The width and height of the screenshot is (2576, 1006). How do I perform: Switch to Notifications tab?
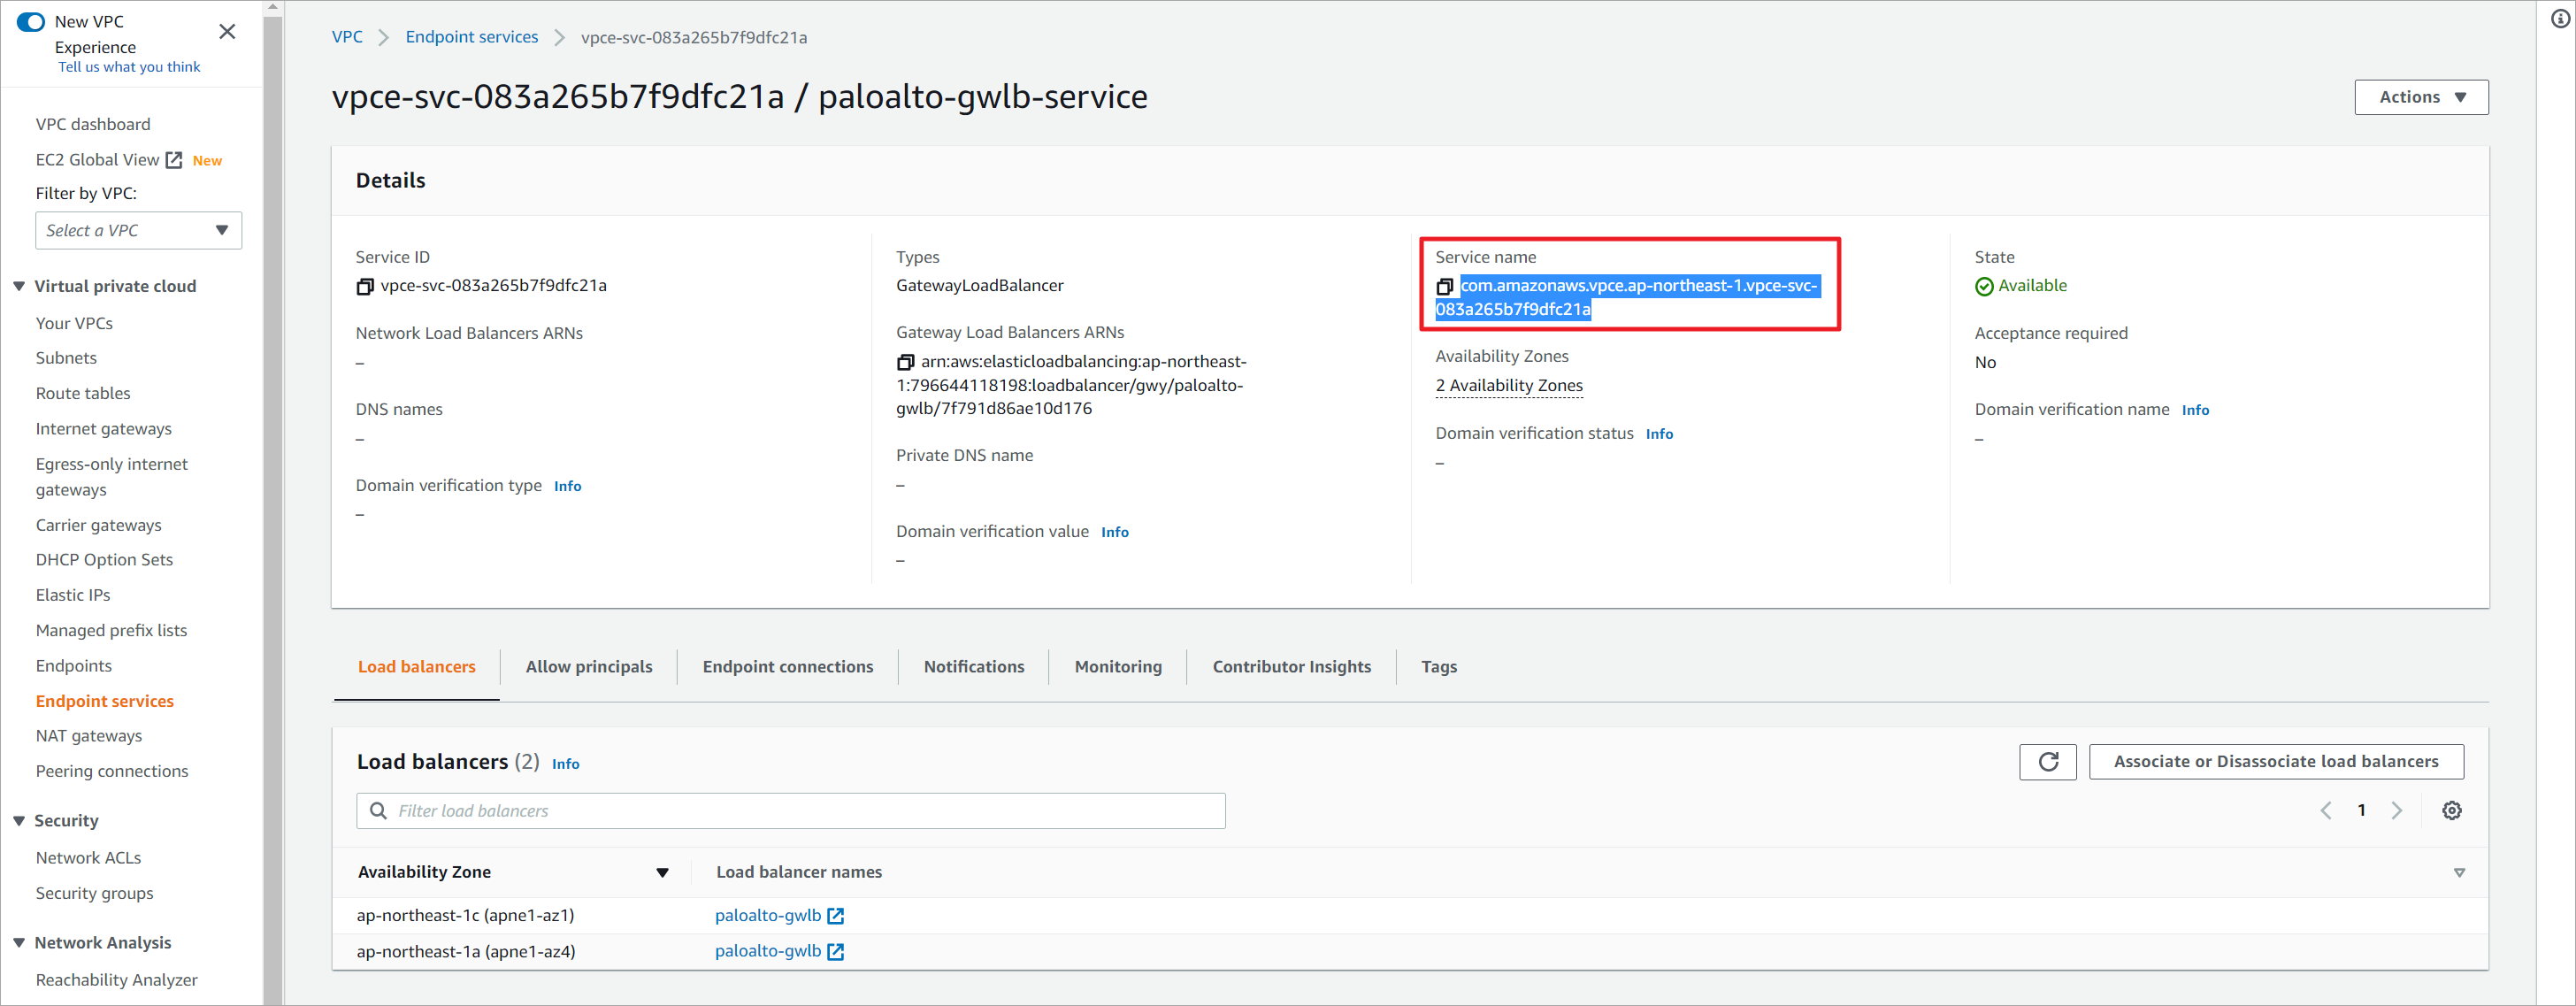[x=974, y=667]
